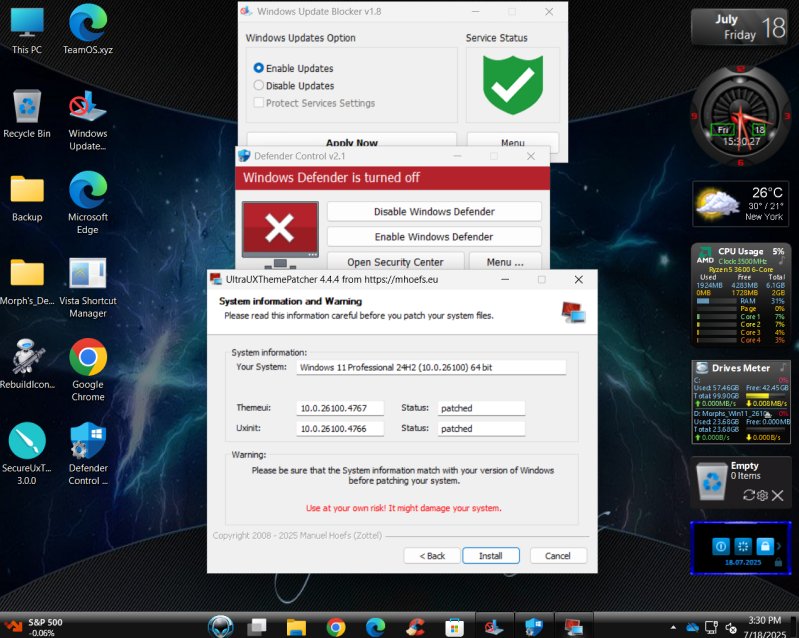Viewport: 799px width, 638px height.
Task: Open This PC desktop icon
Action: (x=27, y=31)
